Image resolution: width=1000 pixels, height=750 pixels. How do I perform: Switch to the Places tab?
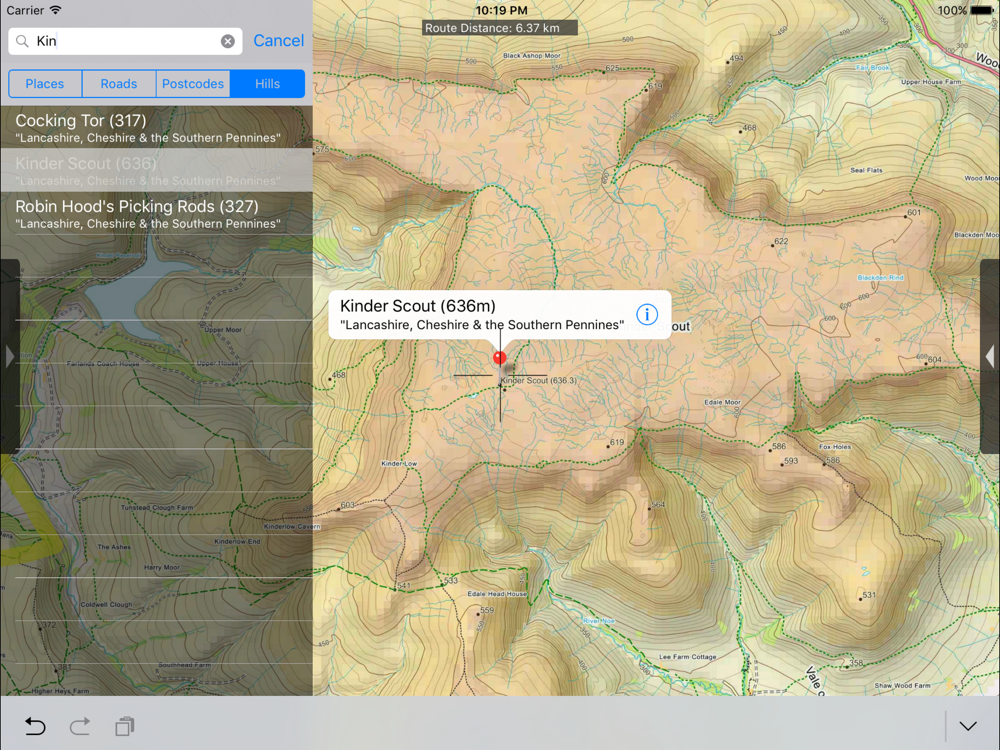pyautogui.click(x=45, y=84)
